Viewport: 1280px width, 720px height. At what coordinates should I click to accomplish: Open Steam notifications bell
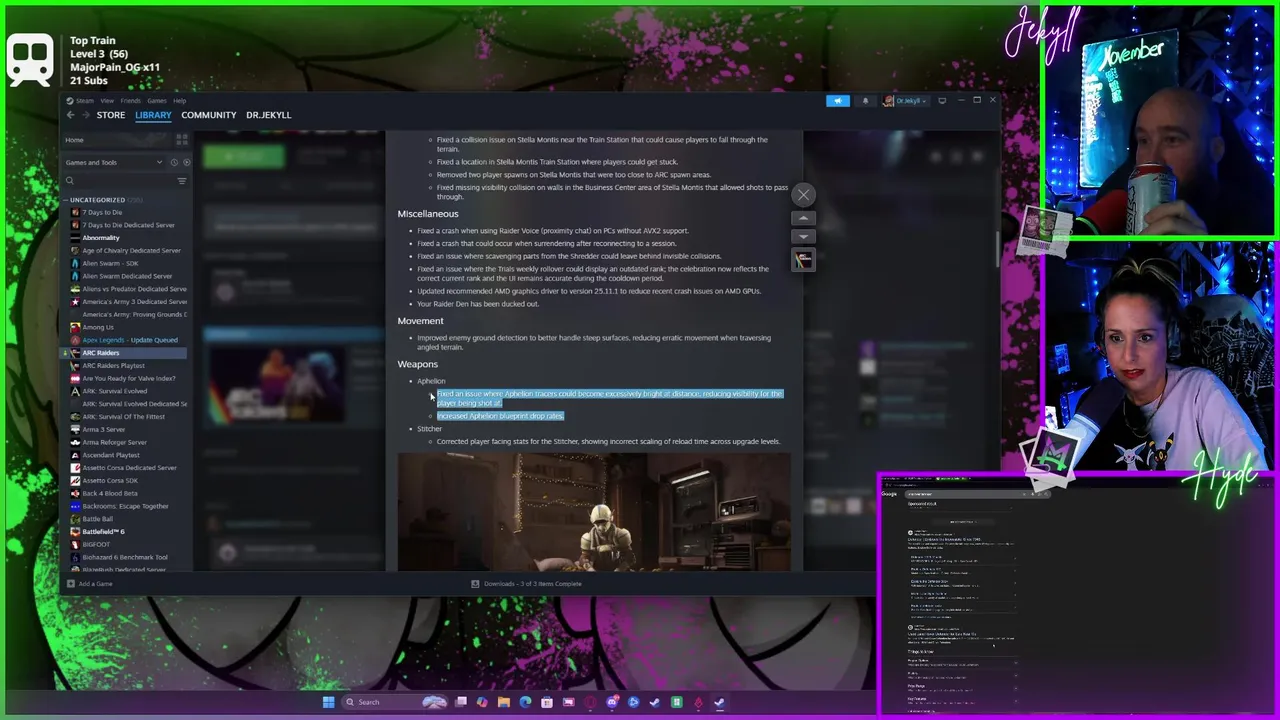click(865, 100)
